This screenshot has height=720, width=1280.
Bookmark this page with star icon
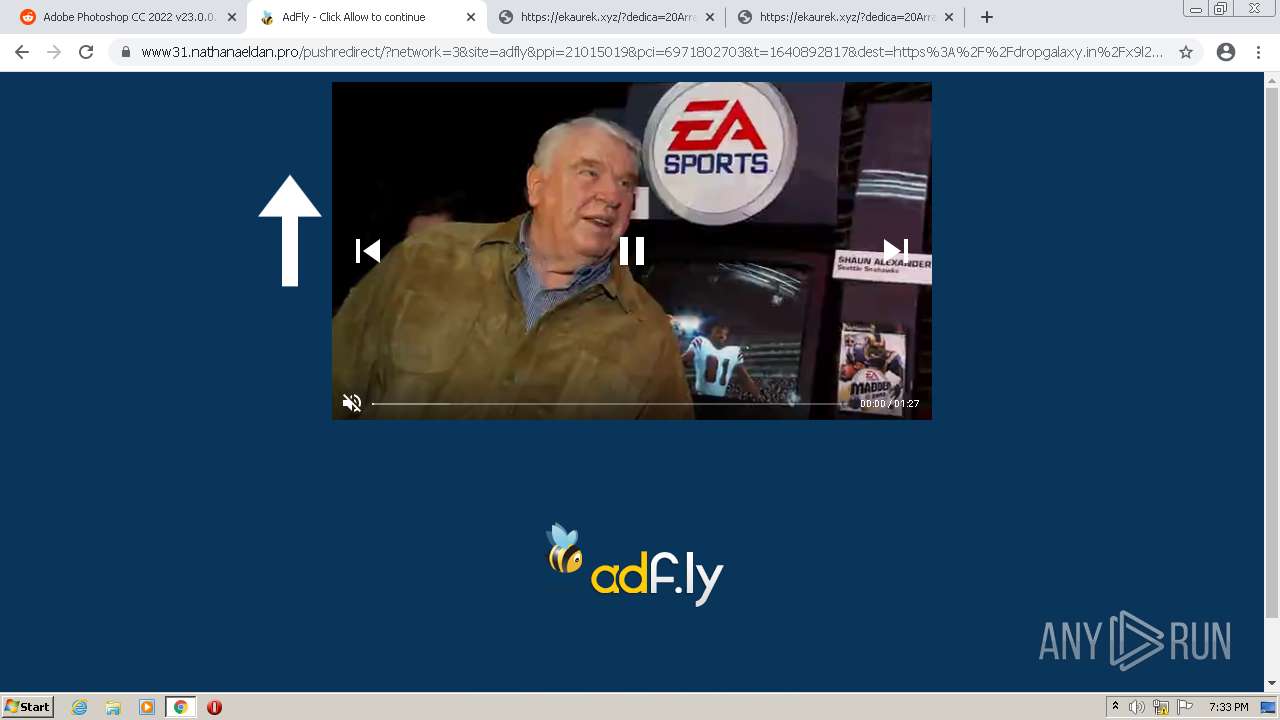(1186, 52)
